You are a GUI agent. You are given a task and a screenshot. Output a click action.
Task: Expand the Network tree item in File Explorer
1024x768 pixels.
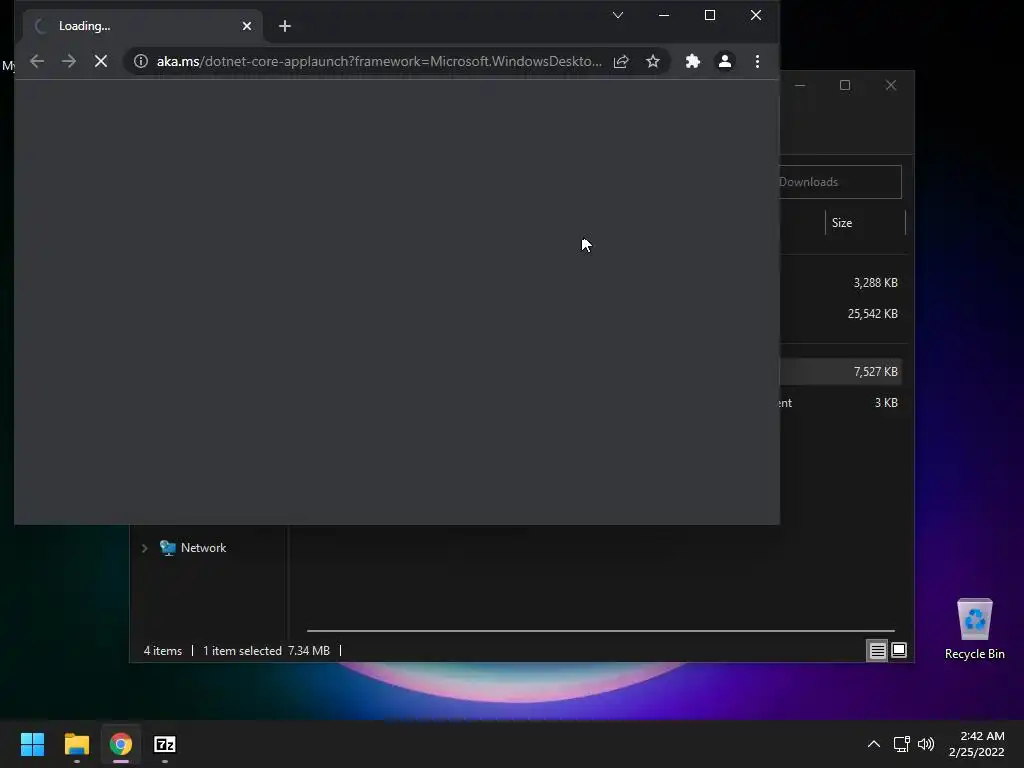click(x=144, y=548)
